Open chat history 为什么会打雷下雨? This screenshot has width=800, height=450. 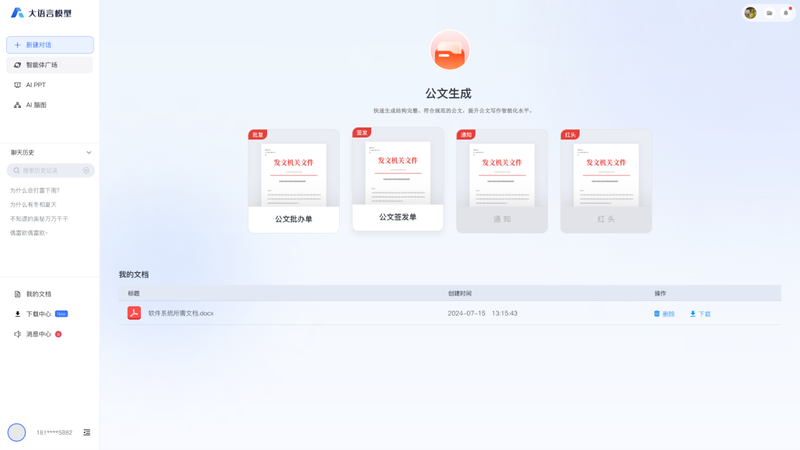point(35,190)
